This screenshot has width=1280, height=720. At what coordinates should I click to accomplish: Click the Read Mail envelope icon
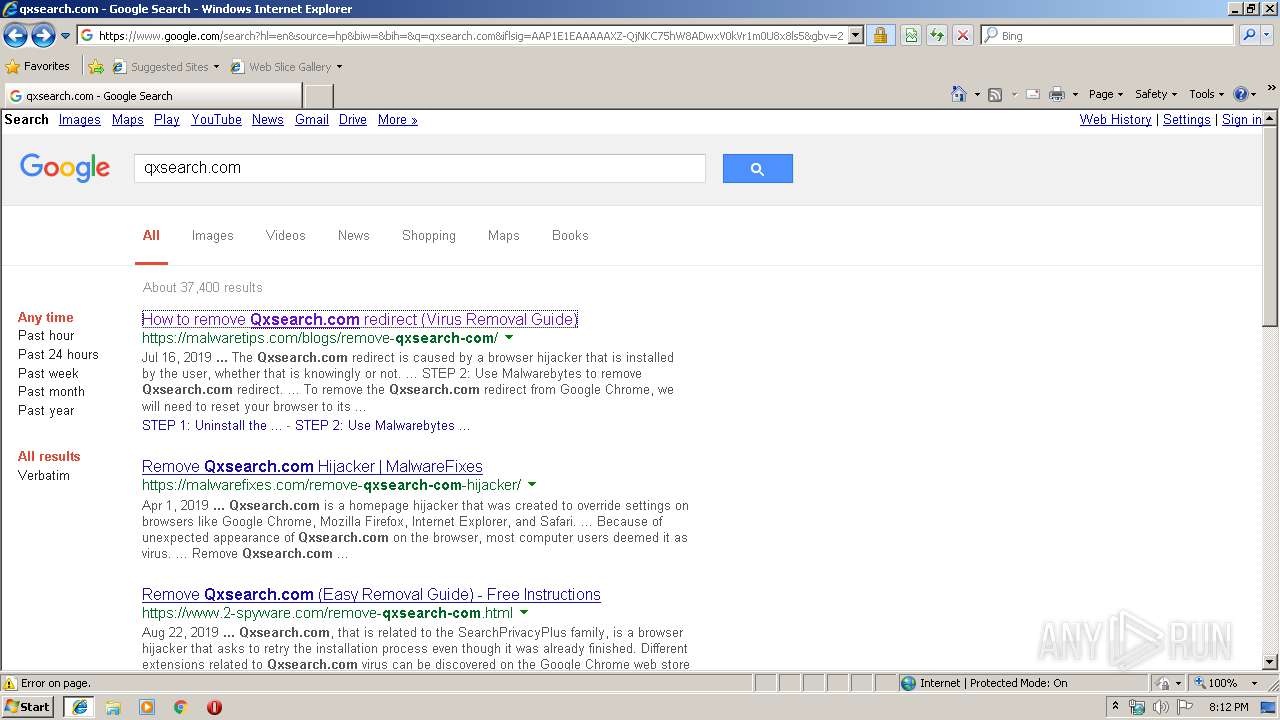[x=1033, y=94]
